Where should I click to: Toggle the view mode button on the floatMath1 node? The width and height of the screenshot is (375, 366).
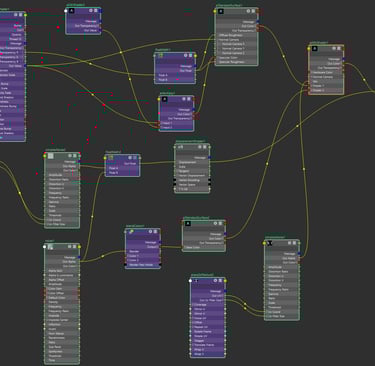click(x=190, y=55)
